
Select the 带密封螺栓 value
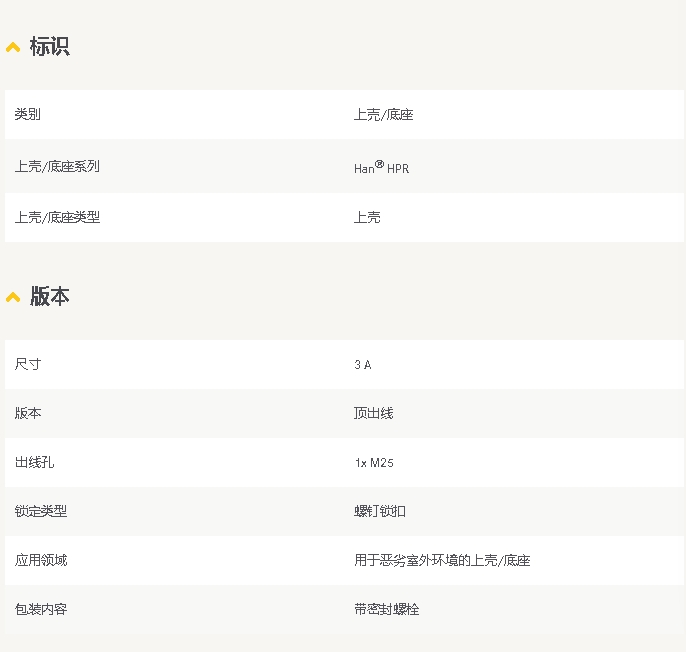pyautogui.click(x=386, y=609)
